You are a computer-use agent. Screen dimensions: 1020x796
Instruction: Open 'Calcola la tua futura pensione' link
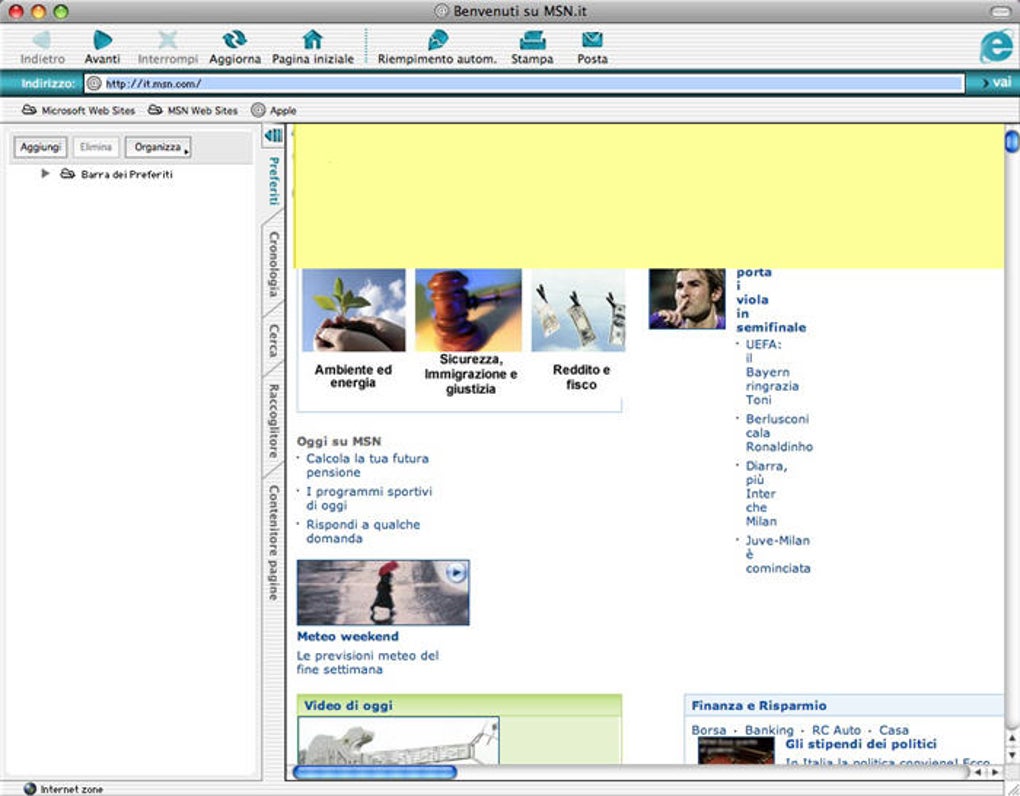click(x=368, y=465)
